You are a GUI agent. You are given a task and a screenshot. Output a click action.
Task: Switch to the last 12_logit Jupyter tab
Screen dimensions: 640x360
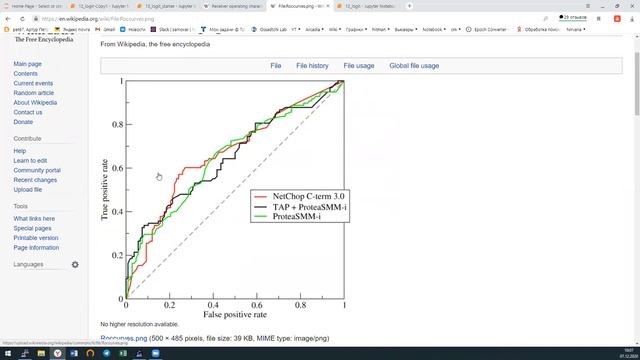[366, 6]
